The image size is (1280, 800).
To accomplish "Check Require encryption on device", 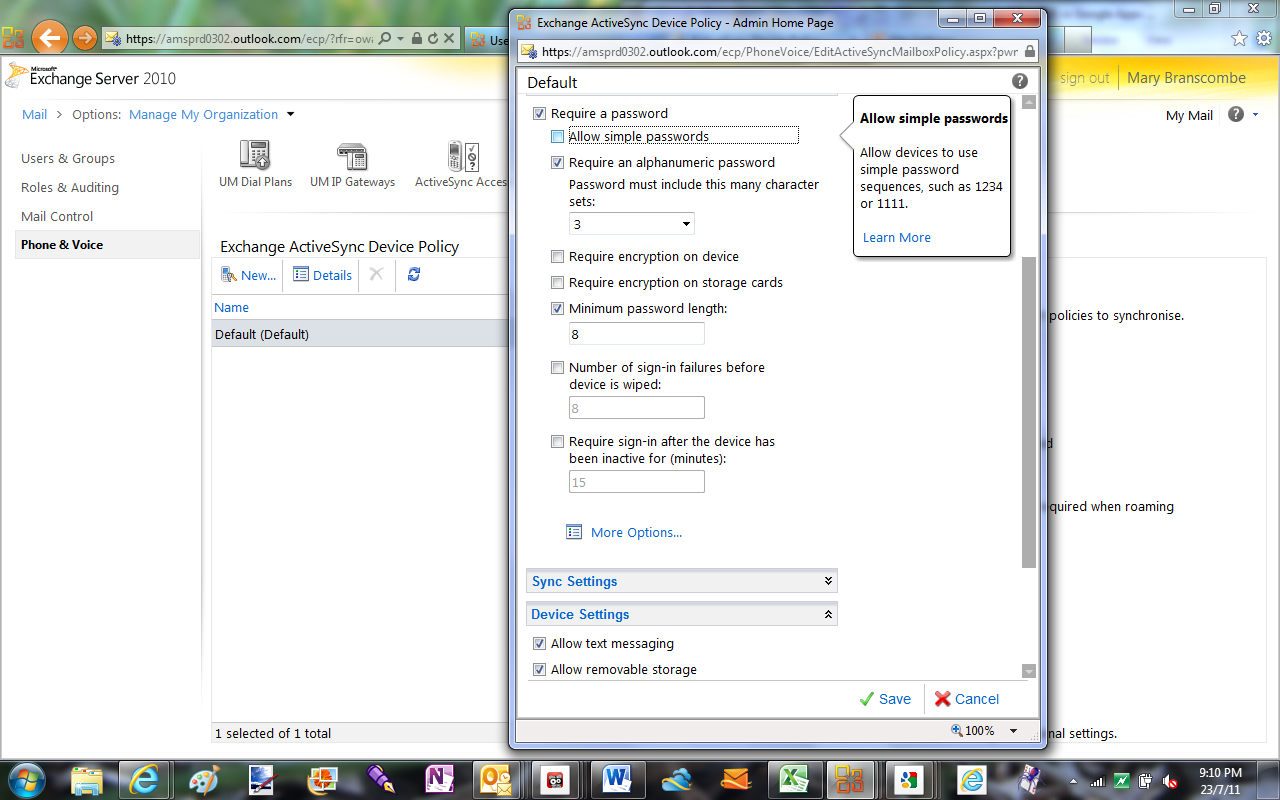I will coord(557,257).
